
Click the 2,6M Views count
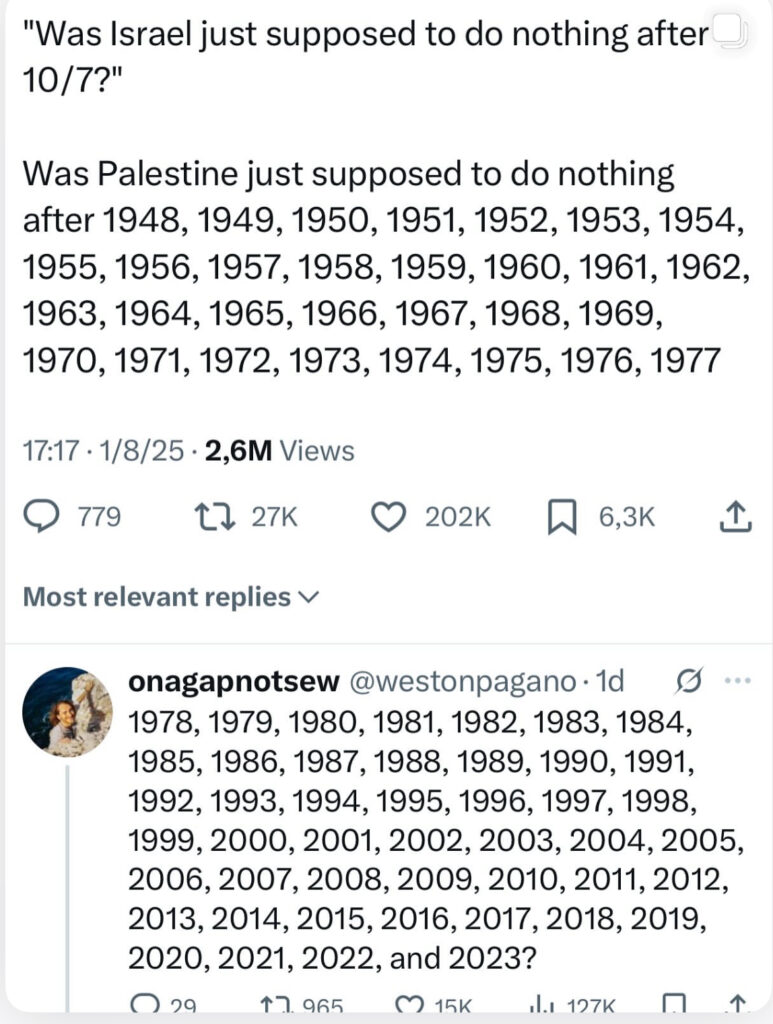click(279, 451)
